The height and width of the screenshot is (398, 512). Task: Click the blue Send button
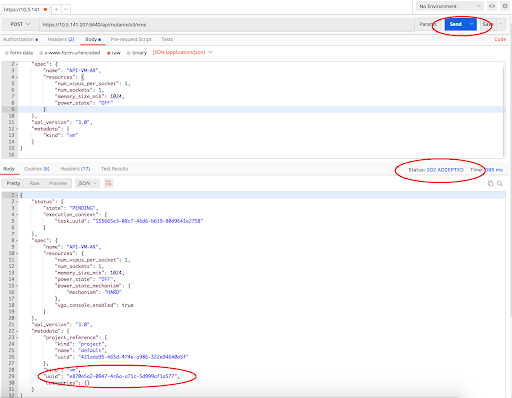point(455,24)
